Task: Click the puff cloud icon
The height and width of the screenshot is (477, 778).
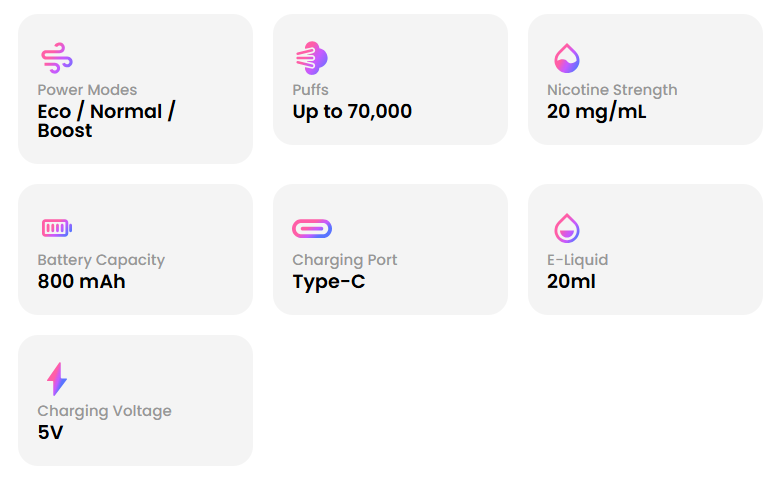Action: [x=312, y=58]
